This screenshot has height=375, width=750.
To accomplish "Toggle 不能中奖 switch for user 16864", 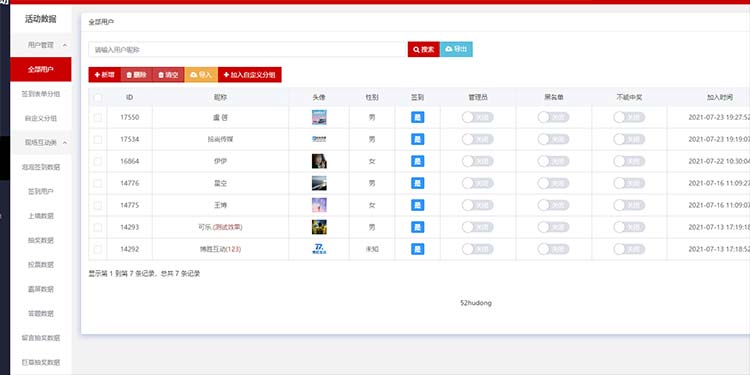I will click(x=629, y=161).
